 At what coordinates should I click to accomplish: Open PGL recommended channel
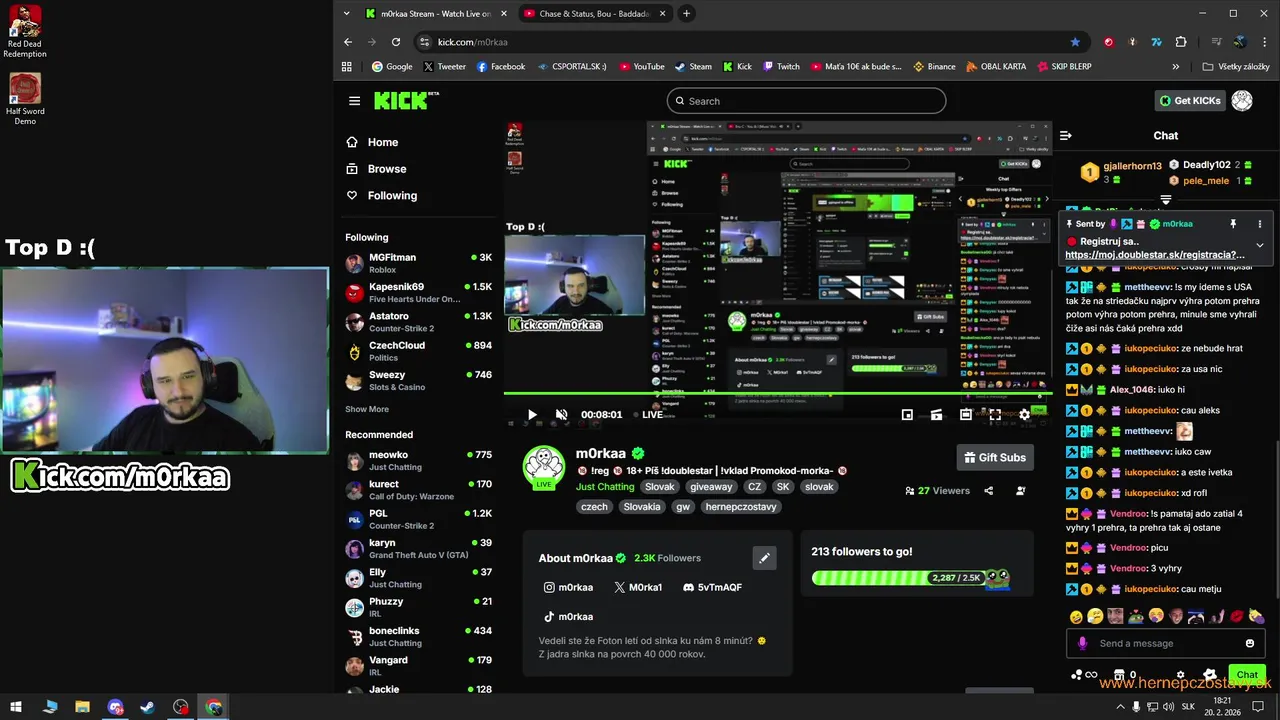[419, 519]
